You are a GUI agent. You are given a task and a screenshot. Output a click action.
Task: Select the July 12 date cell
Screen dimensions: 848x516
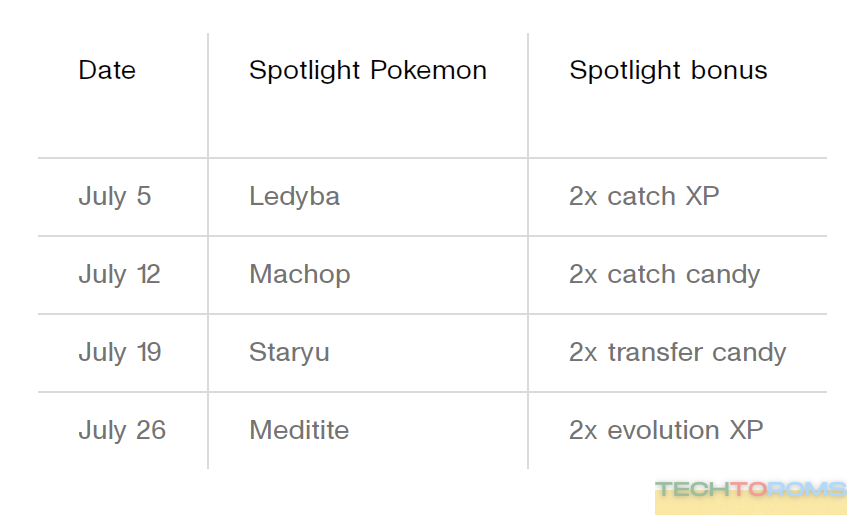(x=119, y=274)
